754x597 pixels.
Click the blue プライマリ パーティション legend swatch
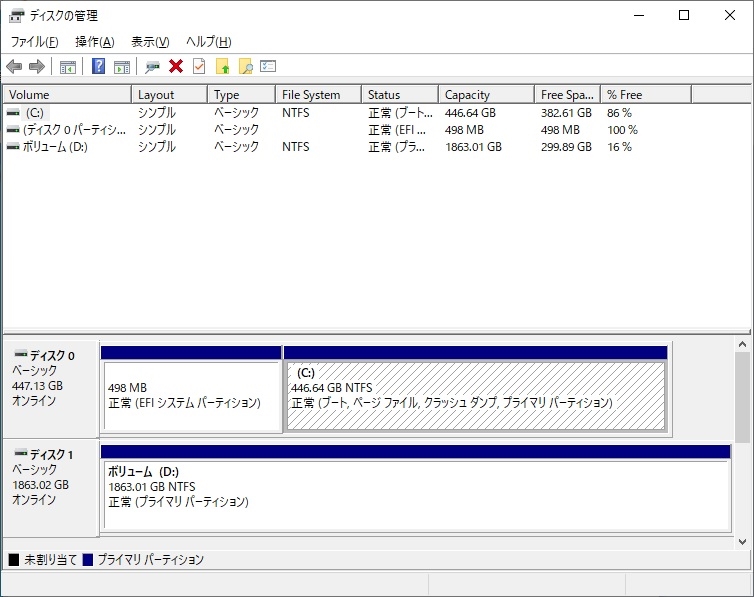pos(88,560)
